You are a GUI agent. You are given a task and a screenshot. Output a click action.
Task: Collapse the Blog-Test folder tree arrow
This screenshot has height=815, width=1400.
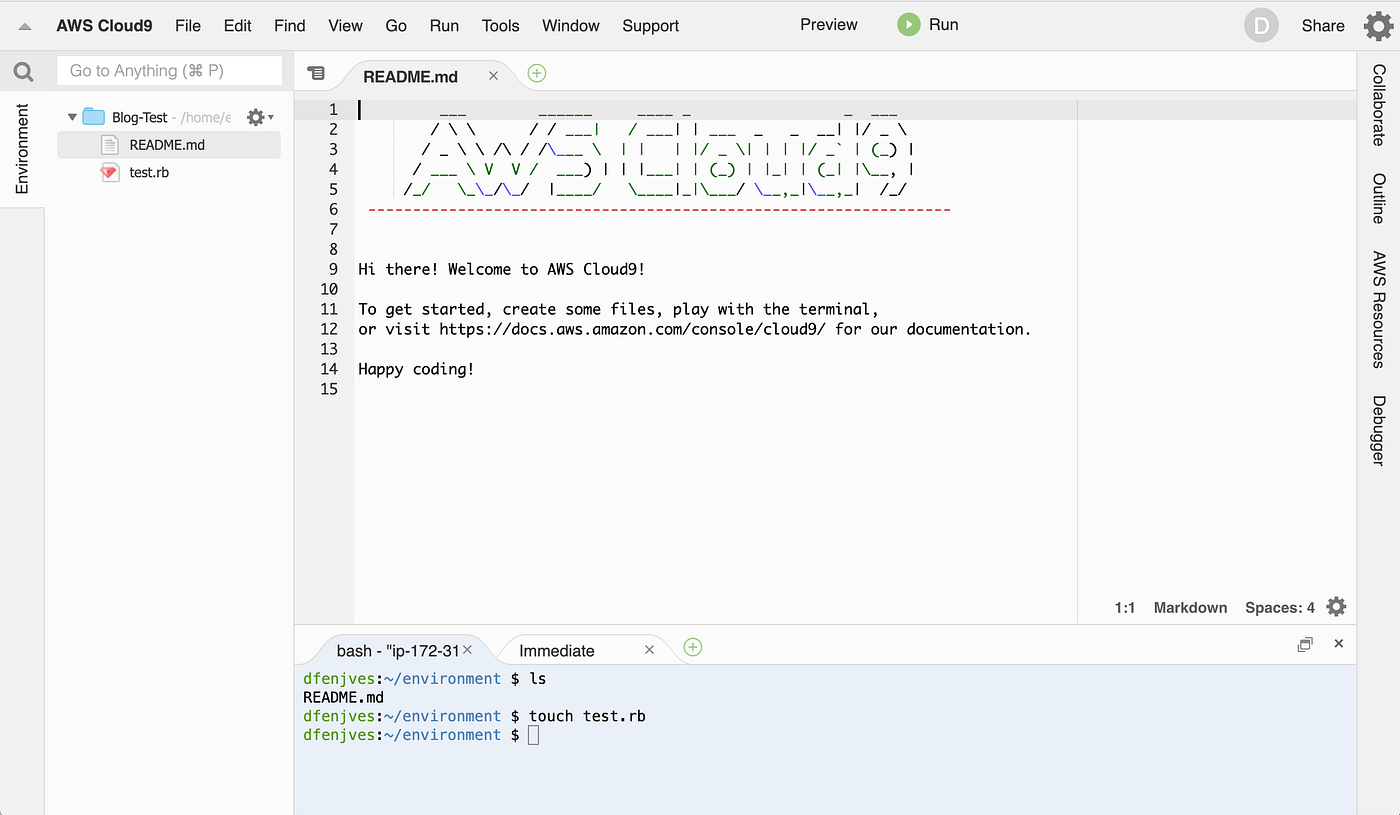(72, 117)
